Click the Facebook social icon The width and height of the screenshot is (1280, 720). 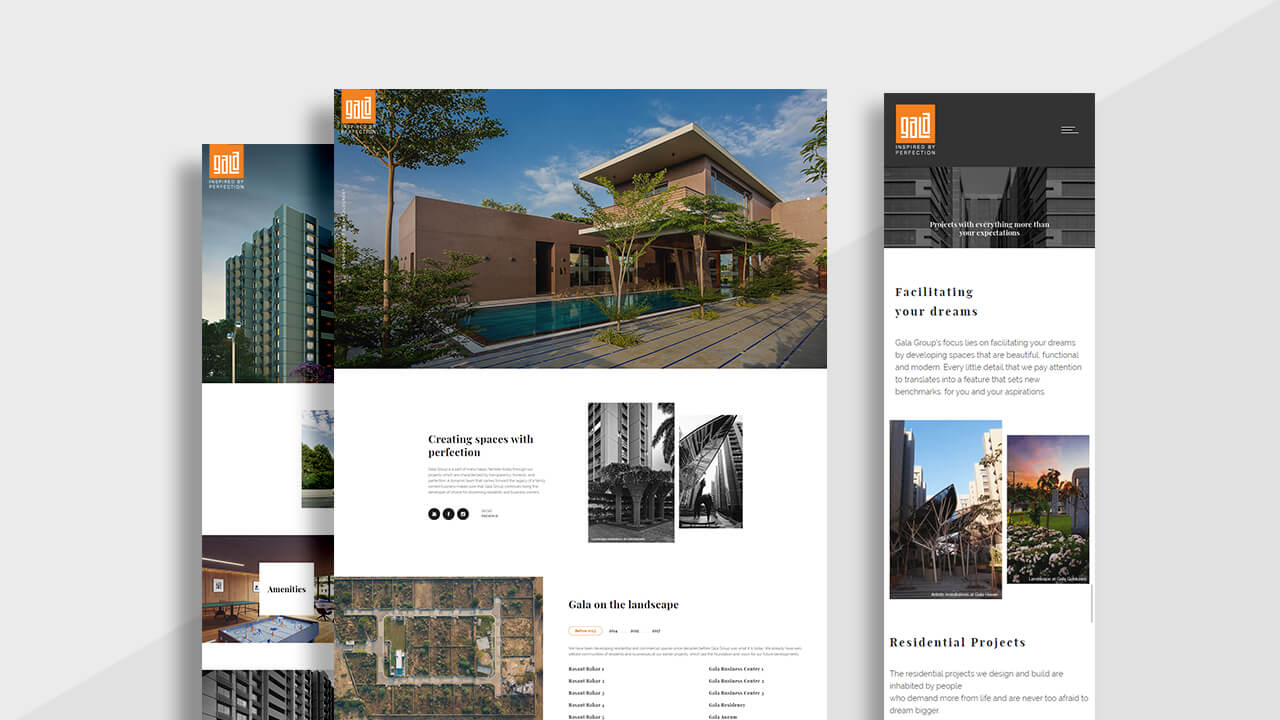click(448, 514)
